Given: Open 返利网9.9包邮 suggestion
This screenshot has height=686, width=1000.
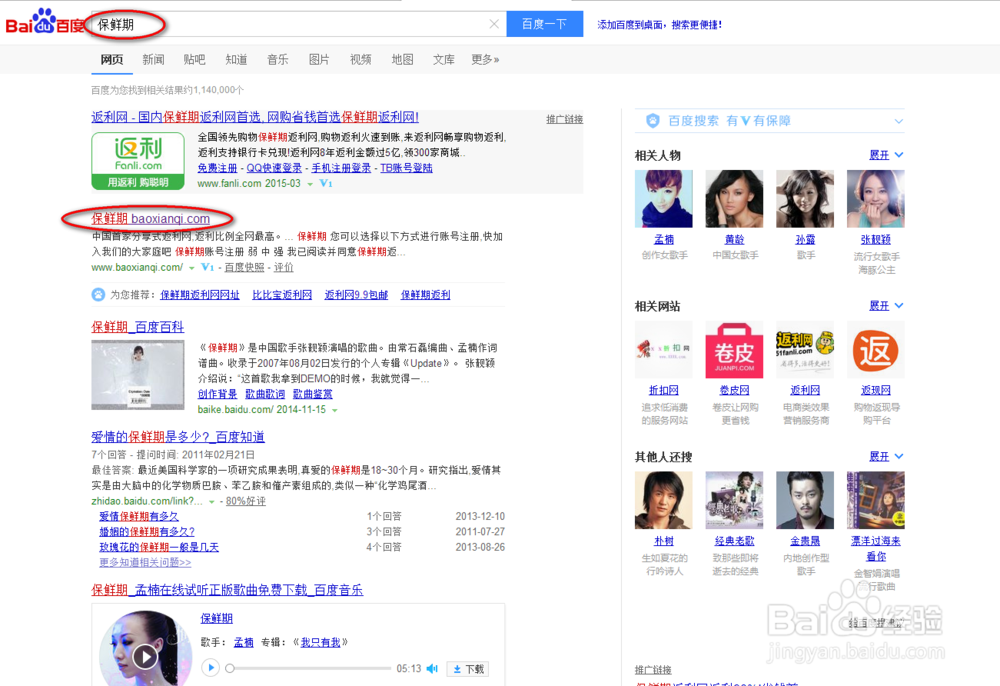Looking at the screenshot, I should coord(356,295).
